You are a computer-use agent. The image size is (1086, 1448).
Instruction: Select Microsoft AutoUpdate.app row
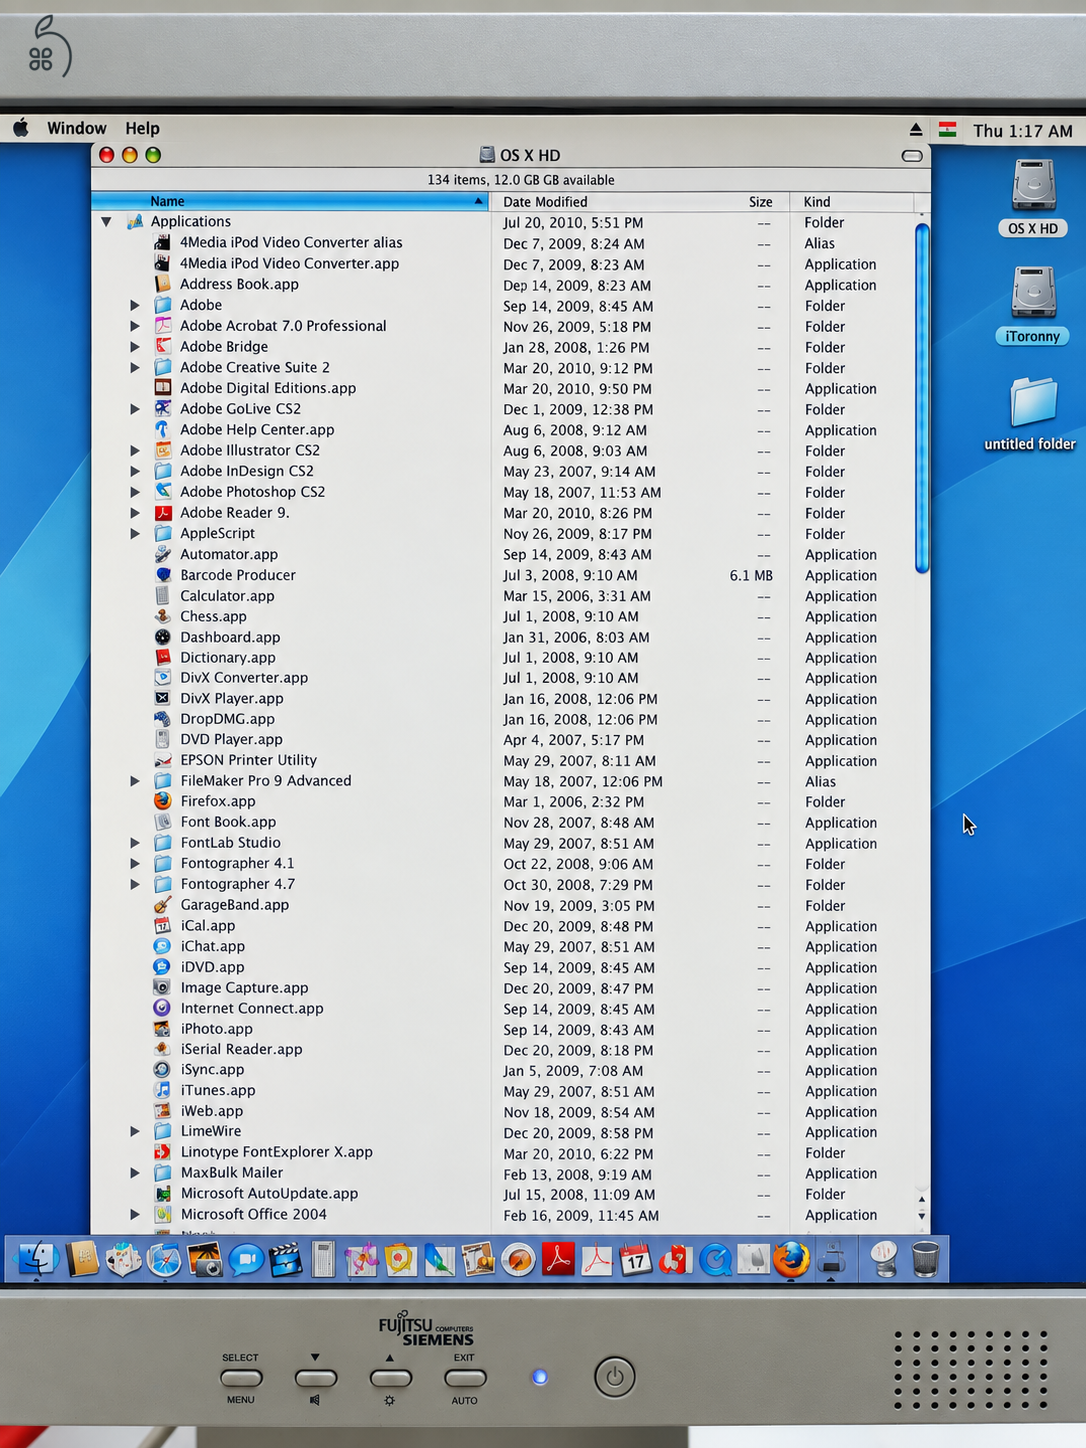pyautogui.click(x=511, y=1194)
